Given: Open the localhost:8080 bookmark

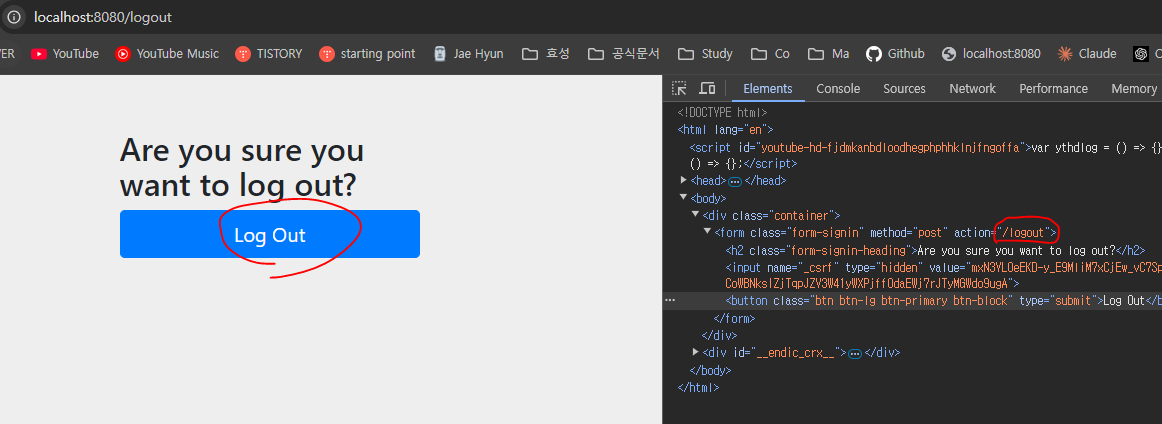Looking at the screenshot, I should 991,53.
